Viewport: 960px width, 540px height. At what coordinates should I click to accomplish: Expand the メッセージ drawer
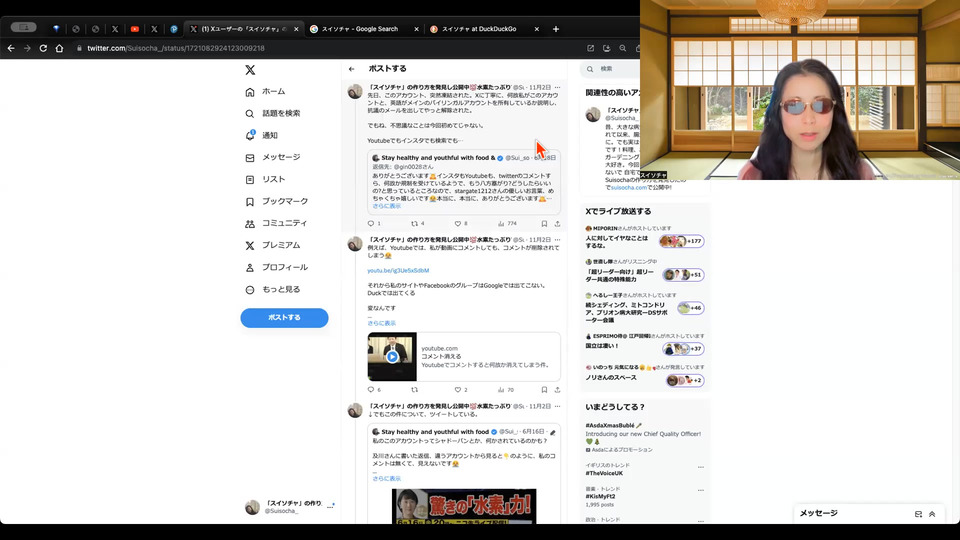(x=932, y=514)
